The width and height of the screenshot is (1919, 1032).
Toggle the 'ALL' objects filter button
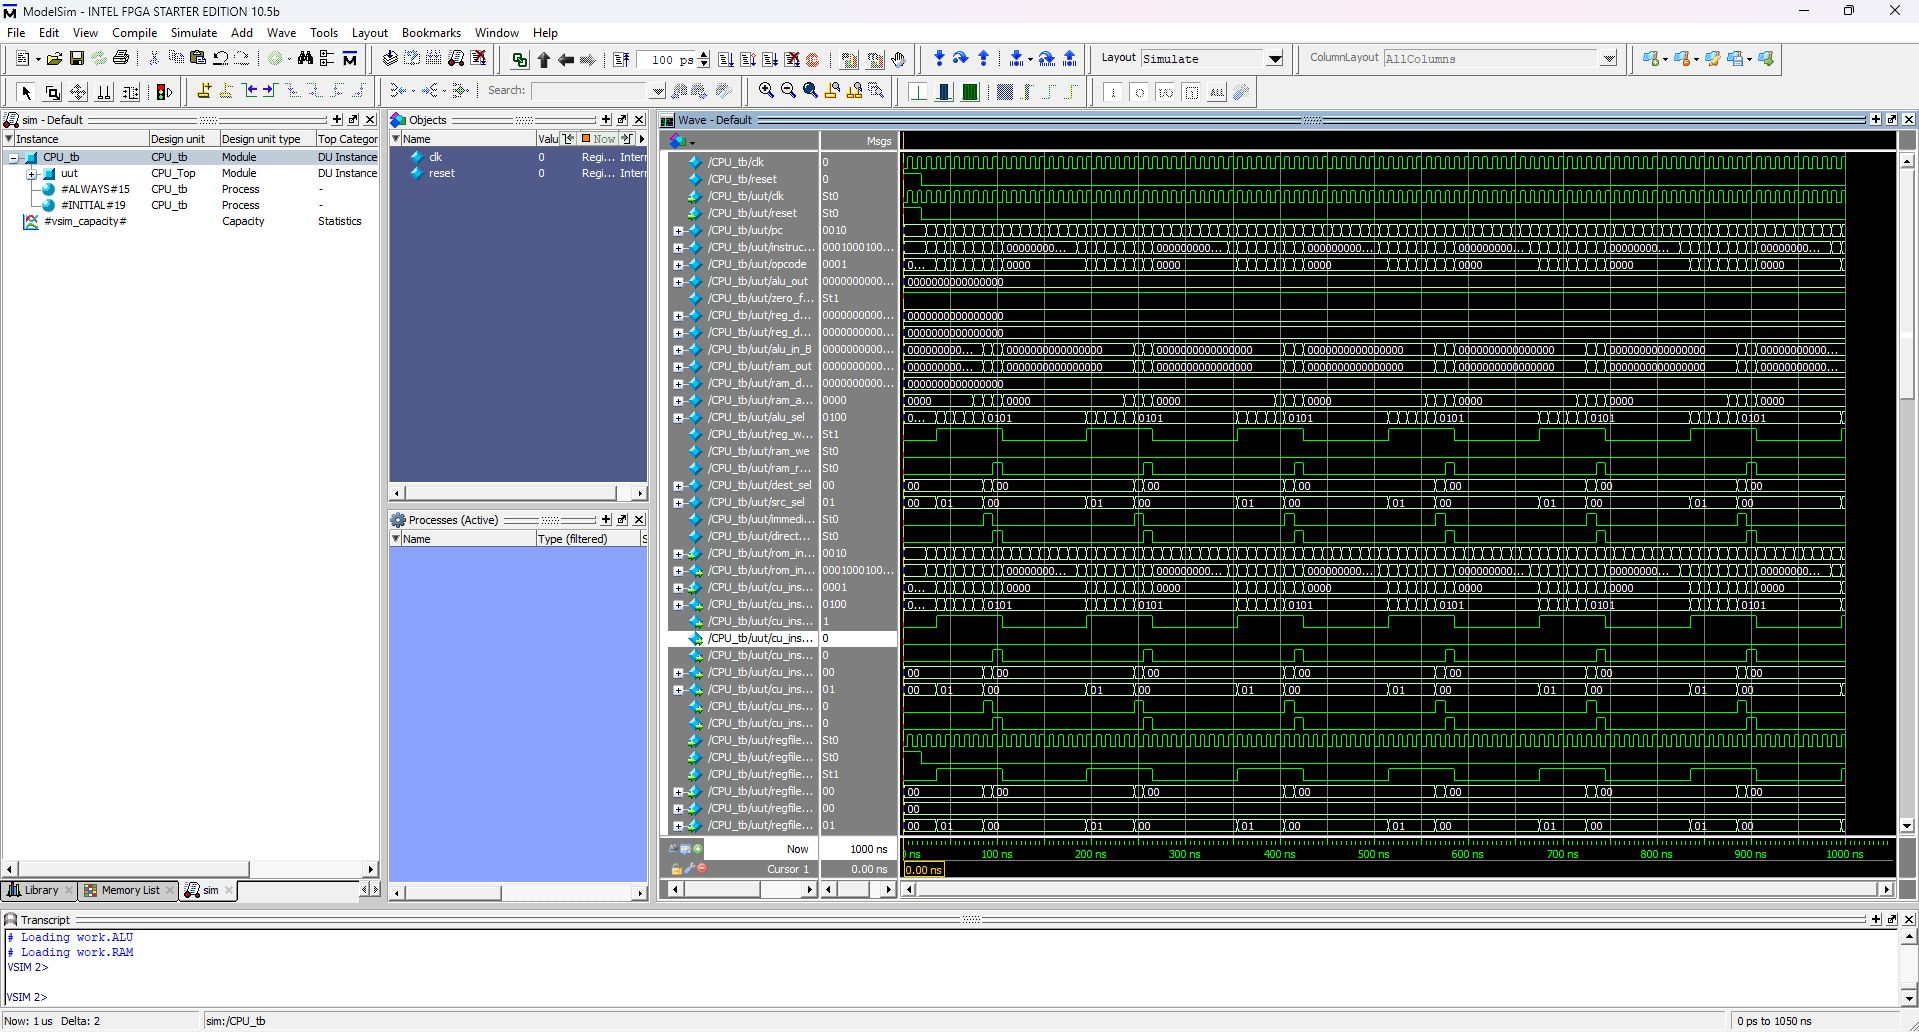(x=1217, y=92)
